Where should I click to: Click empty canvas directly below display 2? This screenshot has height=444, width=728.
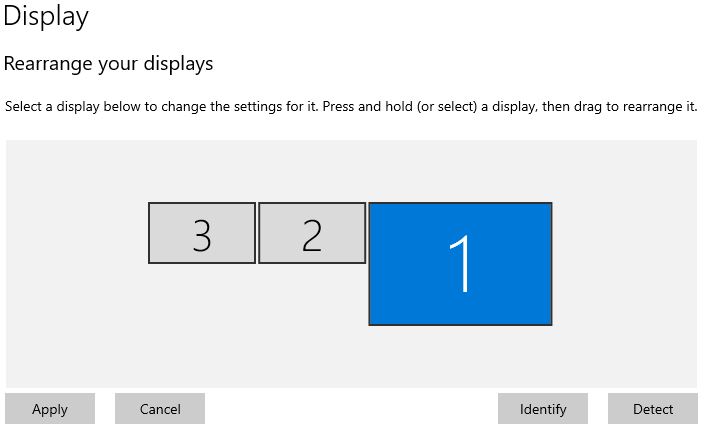coord(312,320)
